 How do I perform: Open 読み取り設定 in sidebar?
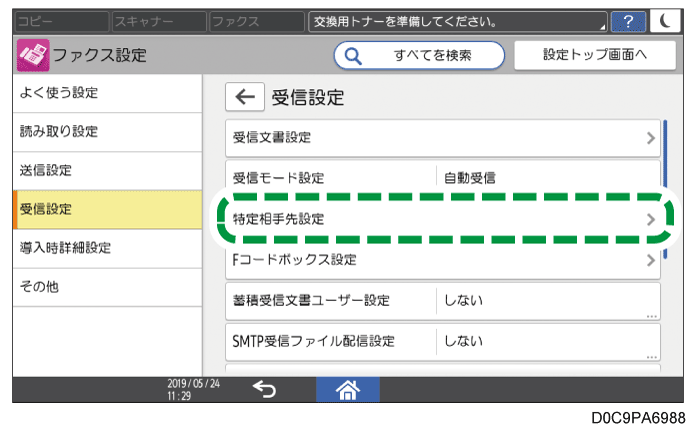click(x=107, y=132)
